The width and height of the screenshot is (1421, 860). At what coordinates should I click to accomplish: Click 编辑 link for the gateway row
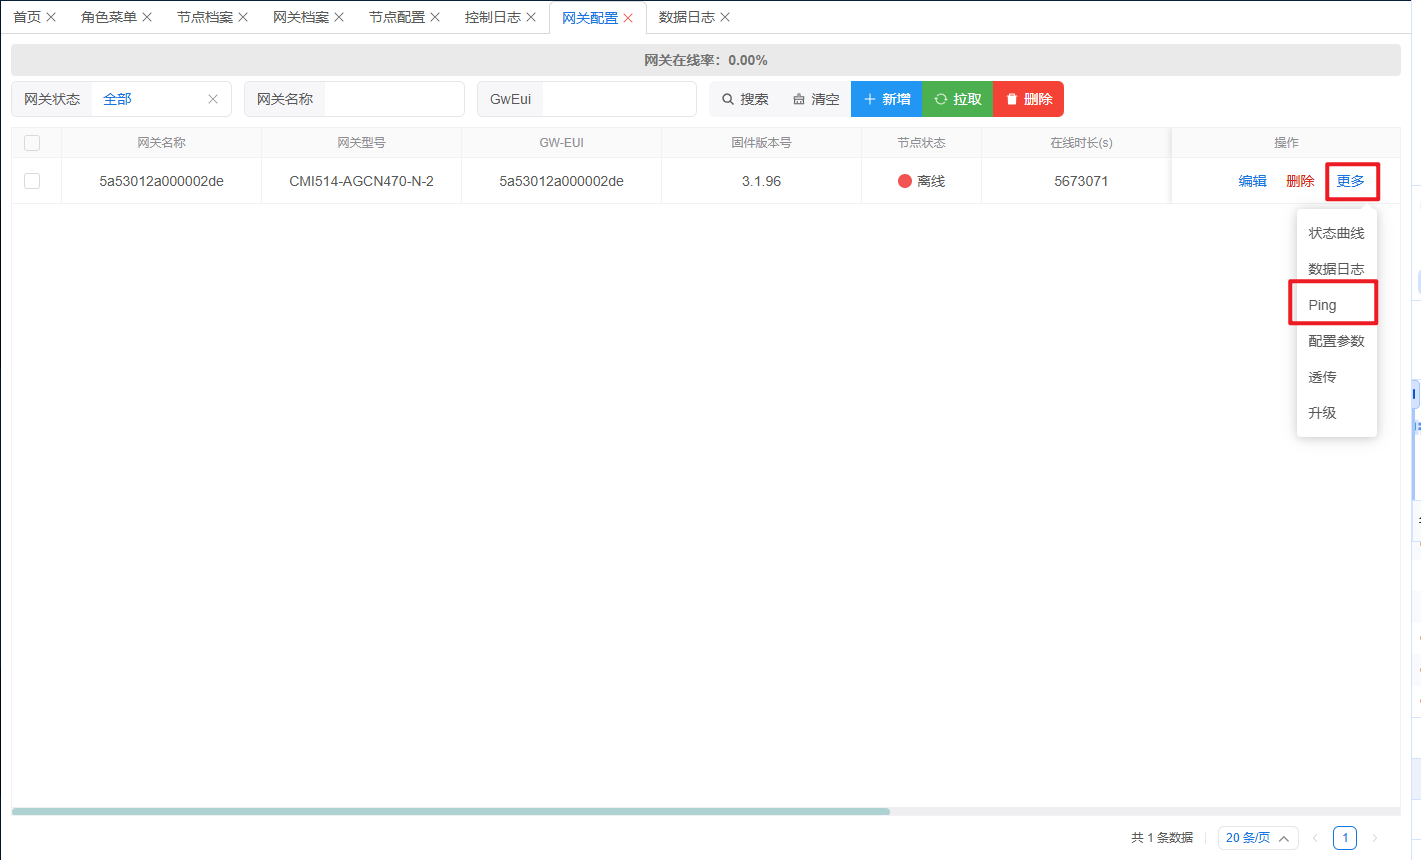tap(1253, 181)
